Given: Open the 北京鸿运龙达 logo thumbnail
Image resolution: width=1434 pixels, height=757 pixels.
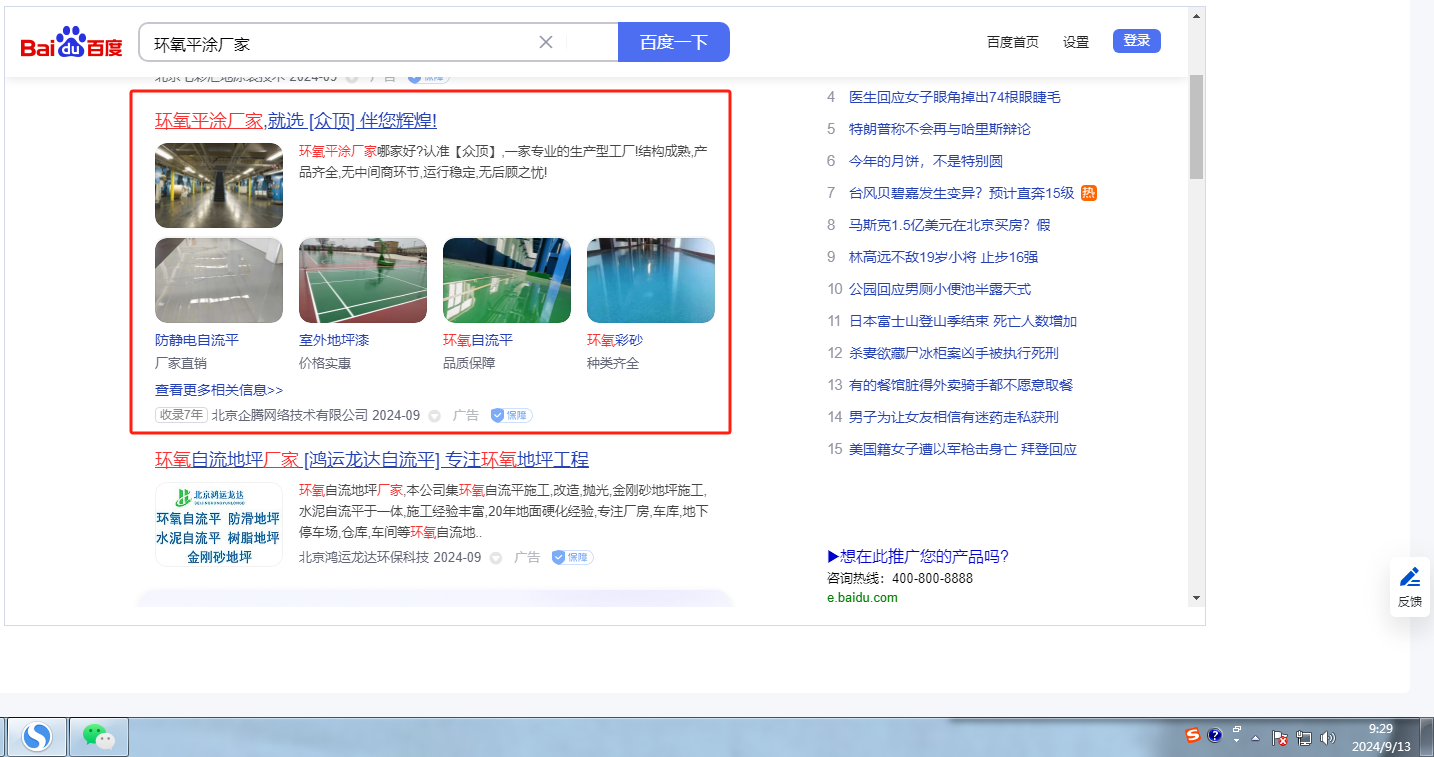Looking at the screenshot, I should click(219, 525).
